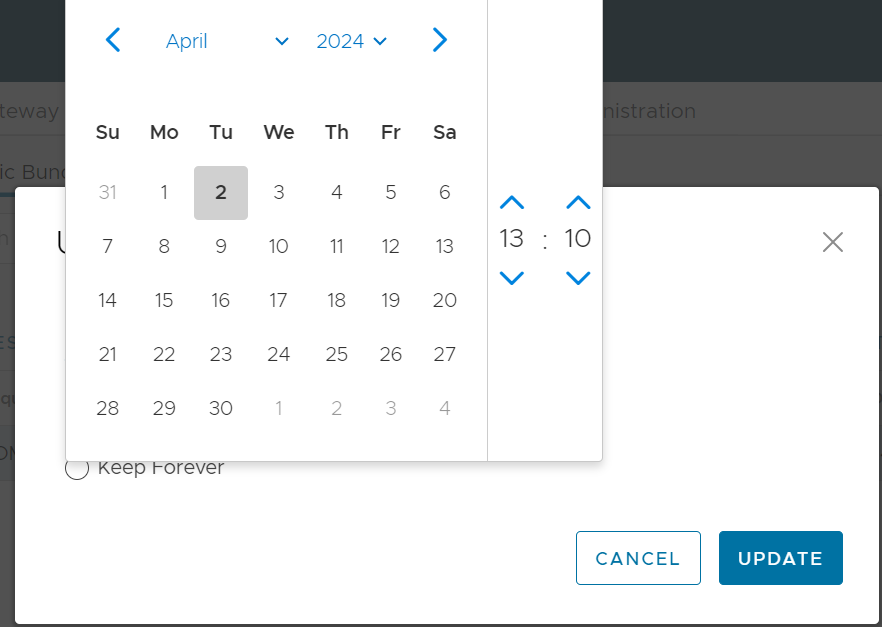Choose April 30 as the date
This screenshot has height=627, width=882.
point(221,408)
